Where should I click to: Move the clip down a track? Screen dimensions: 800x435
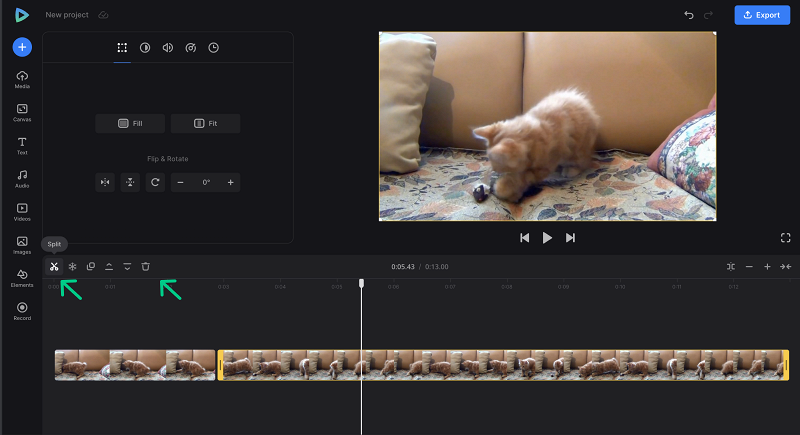(127, 267)
